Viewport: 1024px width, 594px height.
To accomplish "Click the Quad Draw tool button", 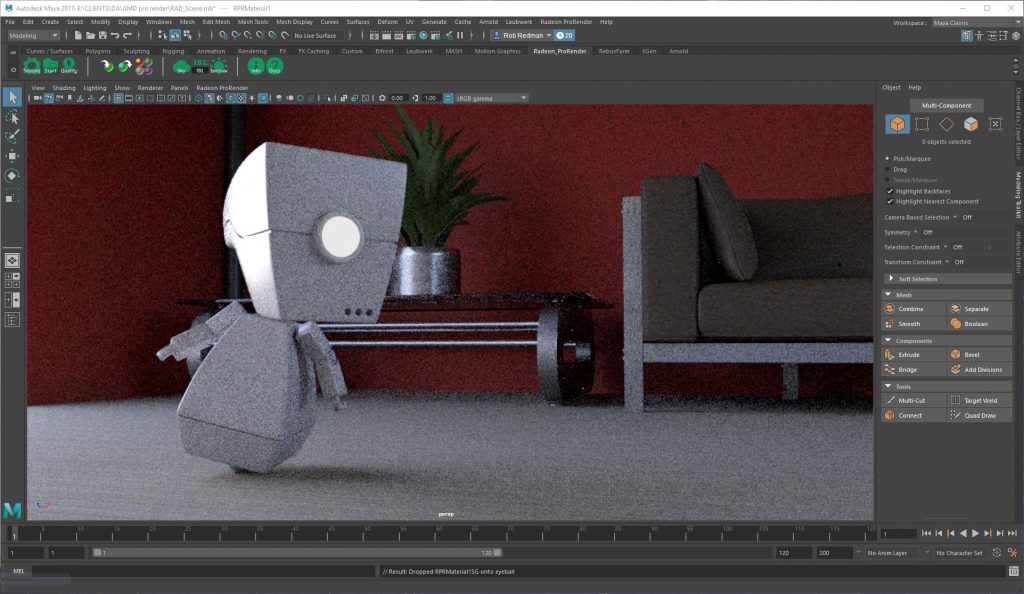I will [978, 415].
